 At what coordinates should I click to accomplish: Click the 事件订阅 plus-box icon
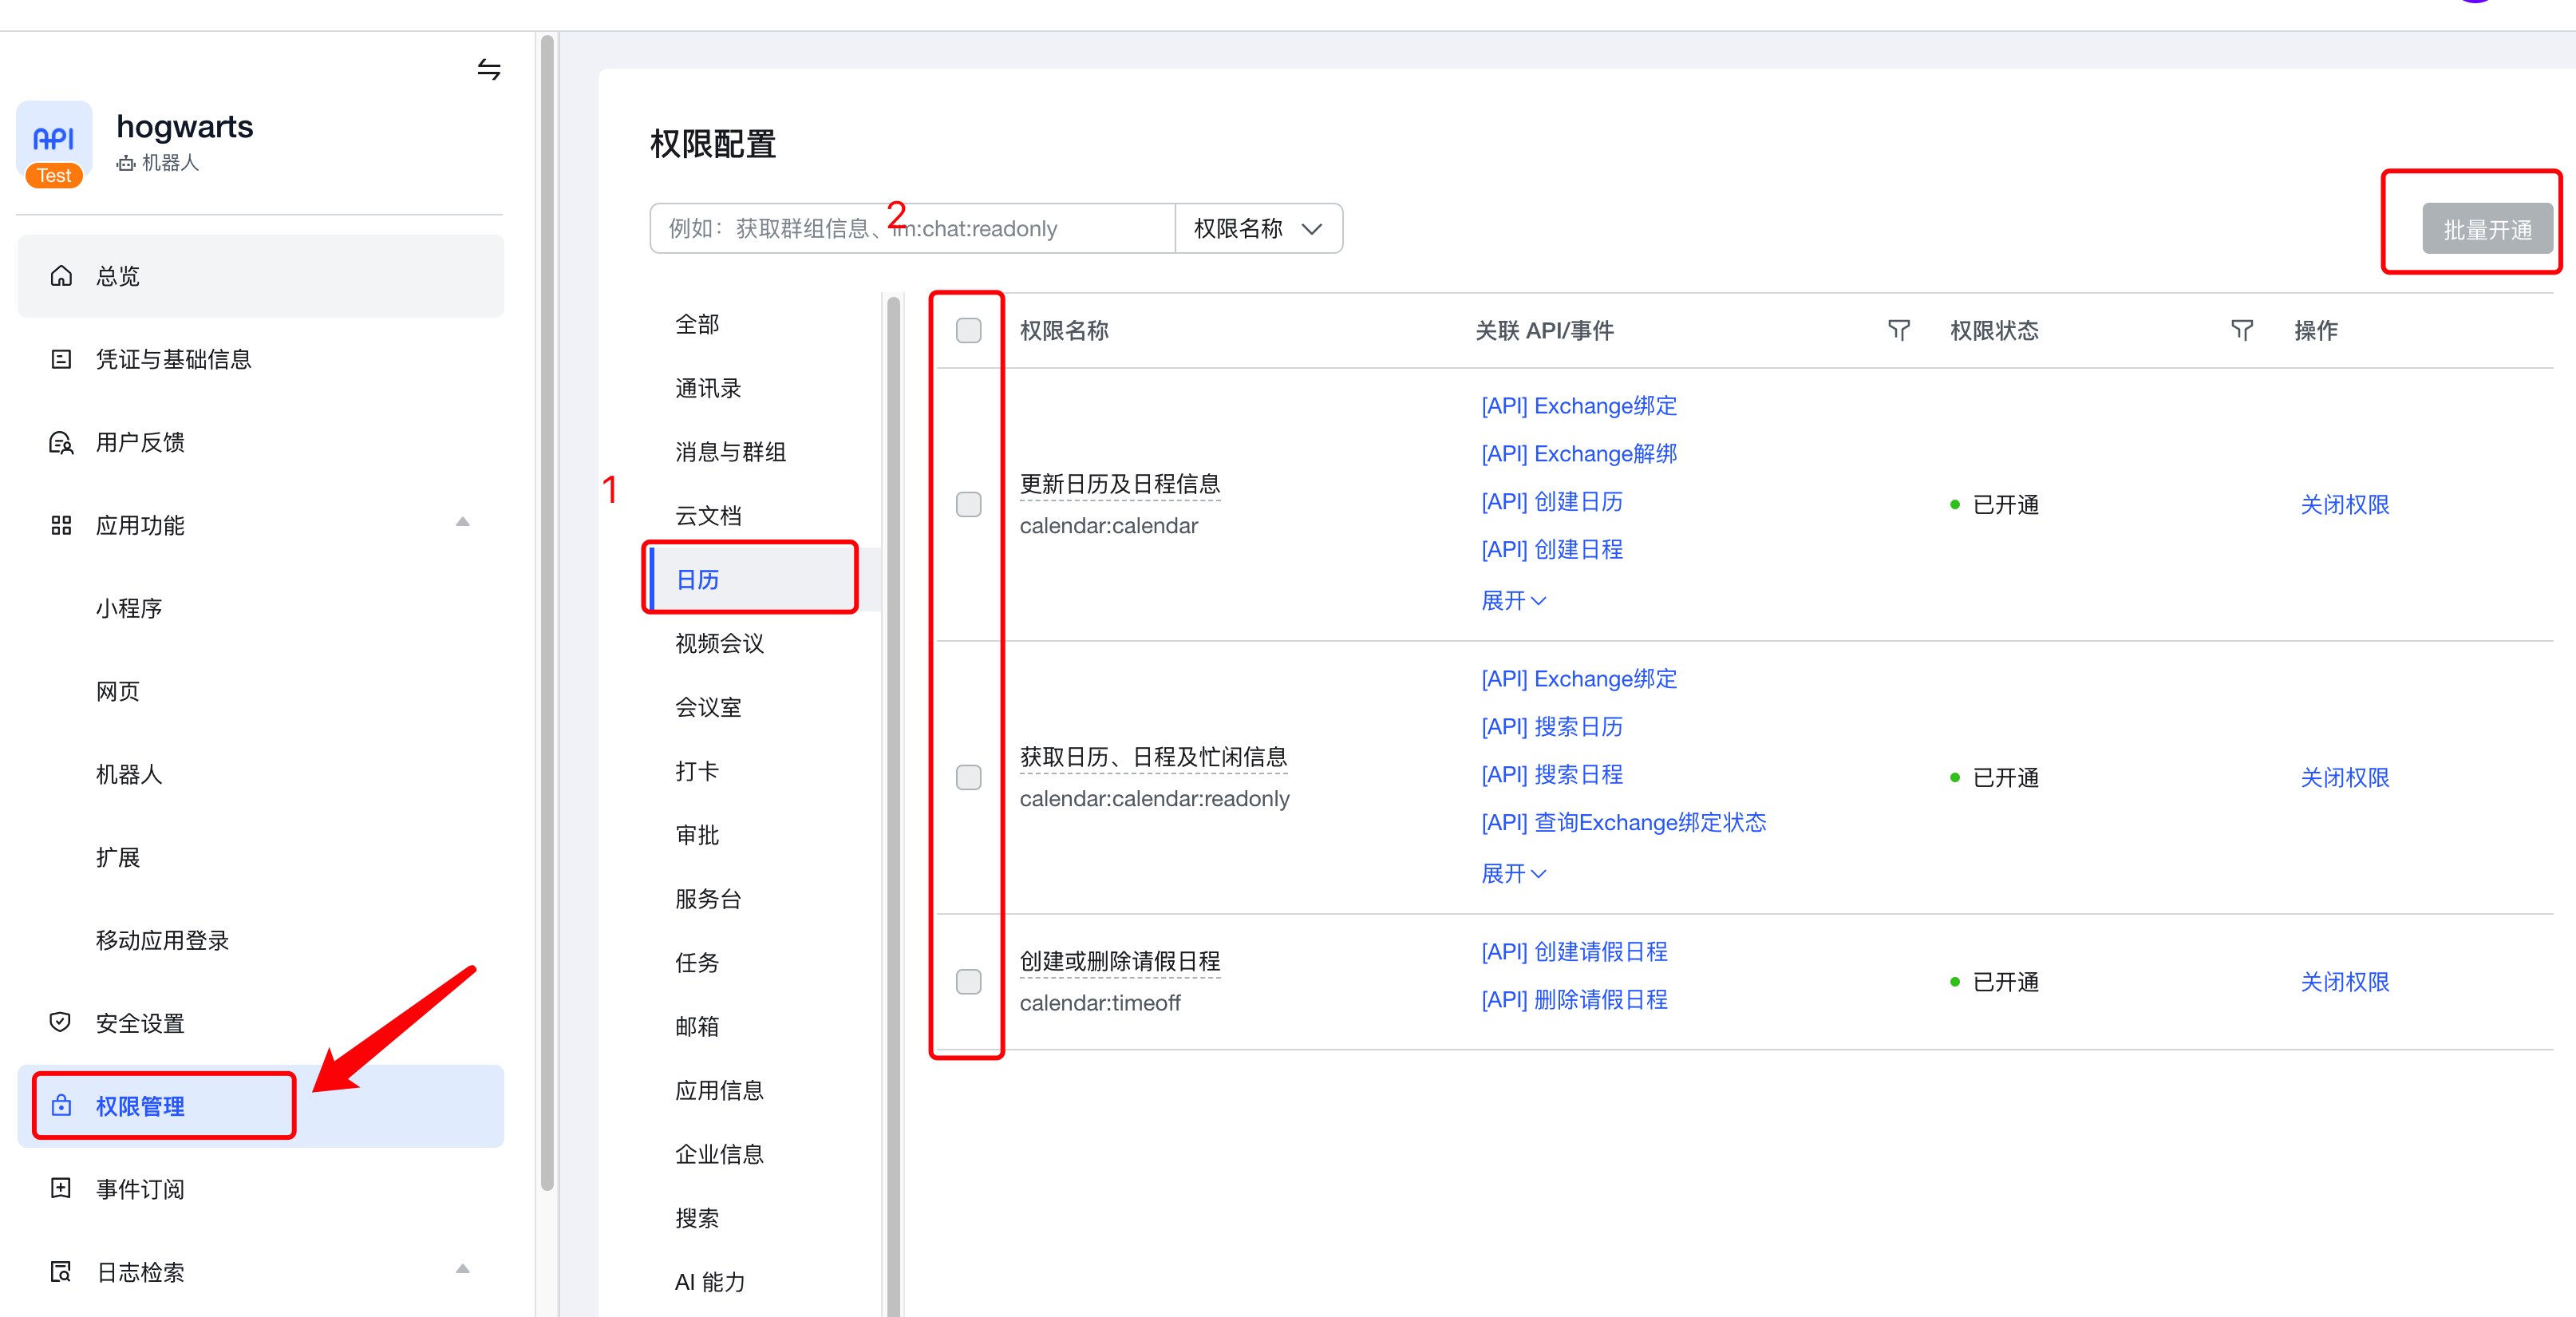point(61,1188)
